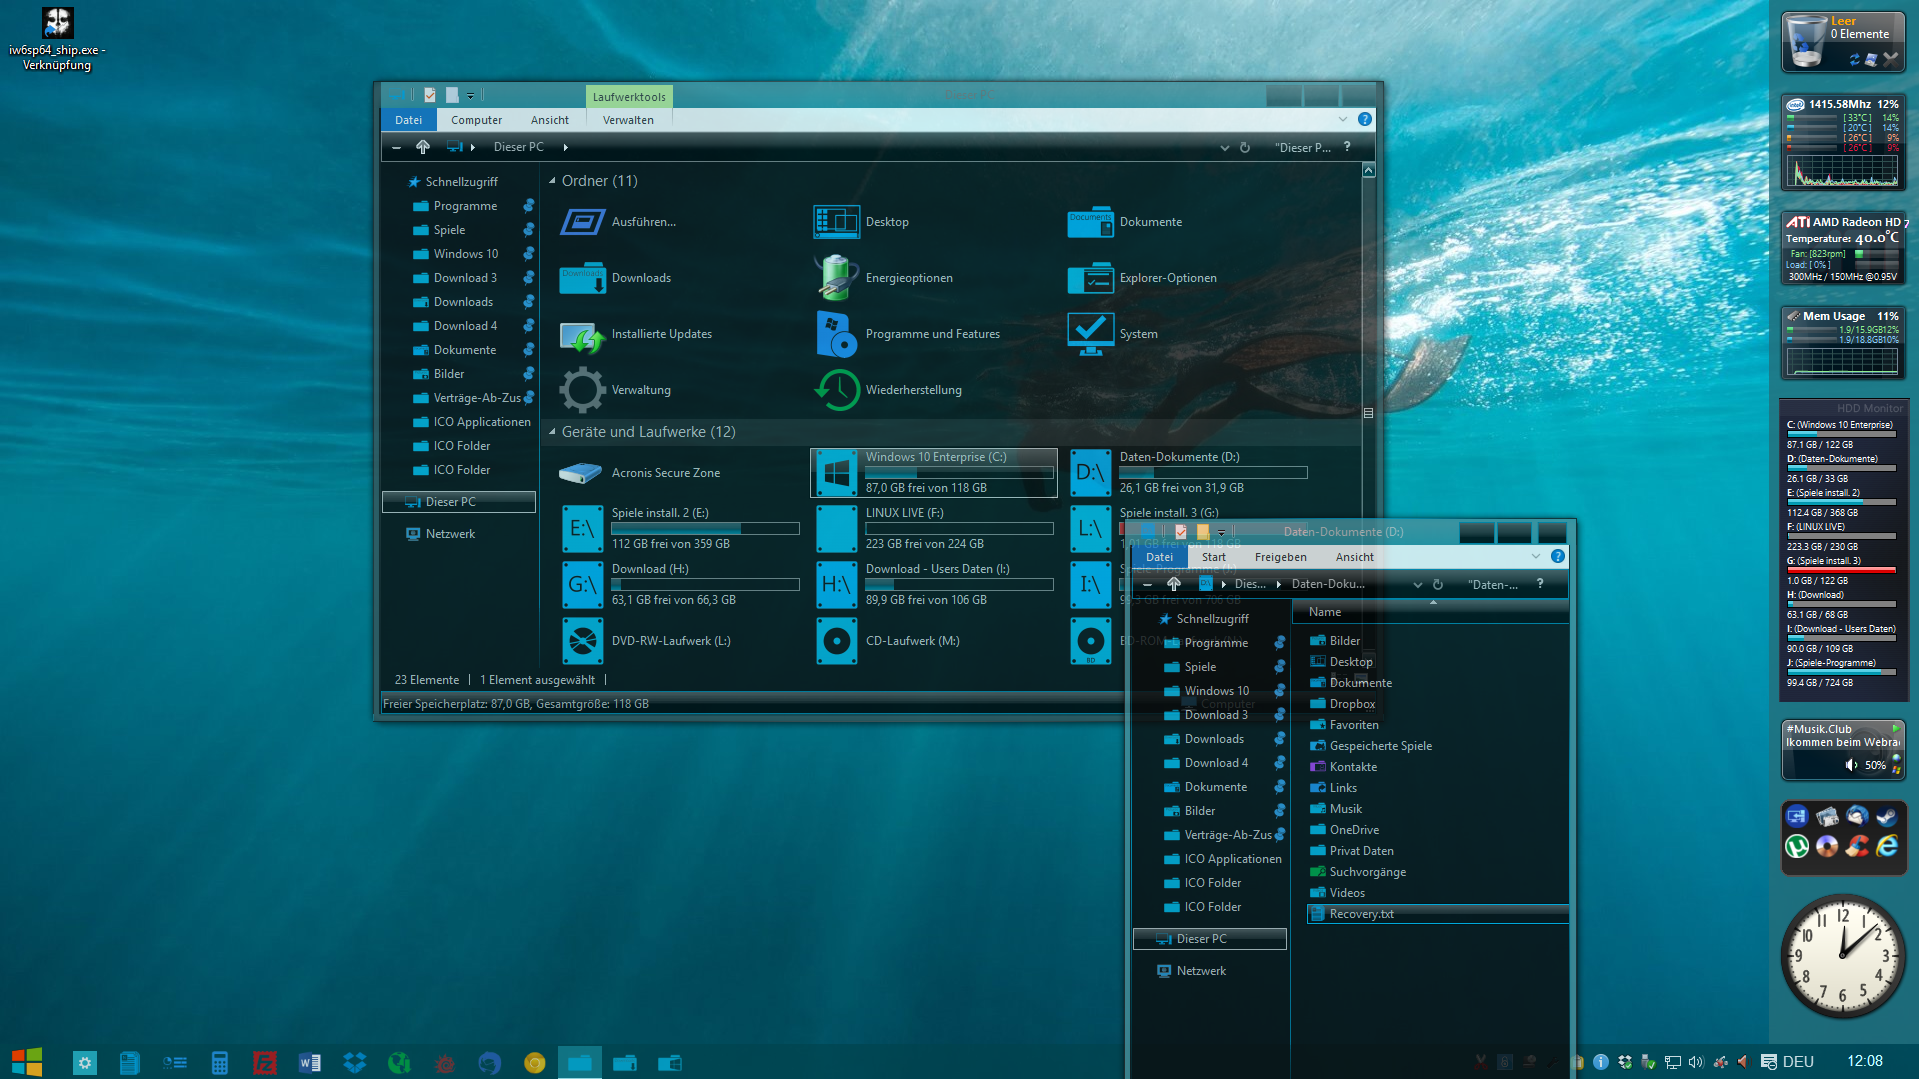Launch Steam from the launcher gadget
This screenshot has width=1919, height=1079.
pyautogui.click(x=1886, y=817)
